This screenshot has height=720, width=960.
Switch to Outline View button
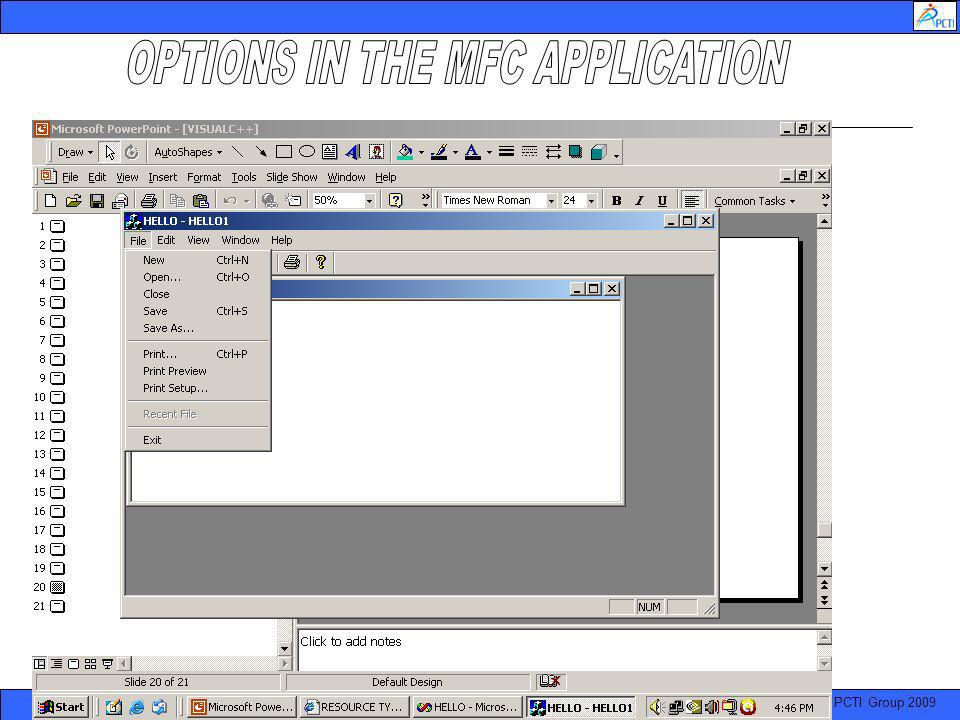(x=57, y=664)
